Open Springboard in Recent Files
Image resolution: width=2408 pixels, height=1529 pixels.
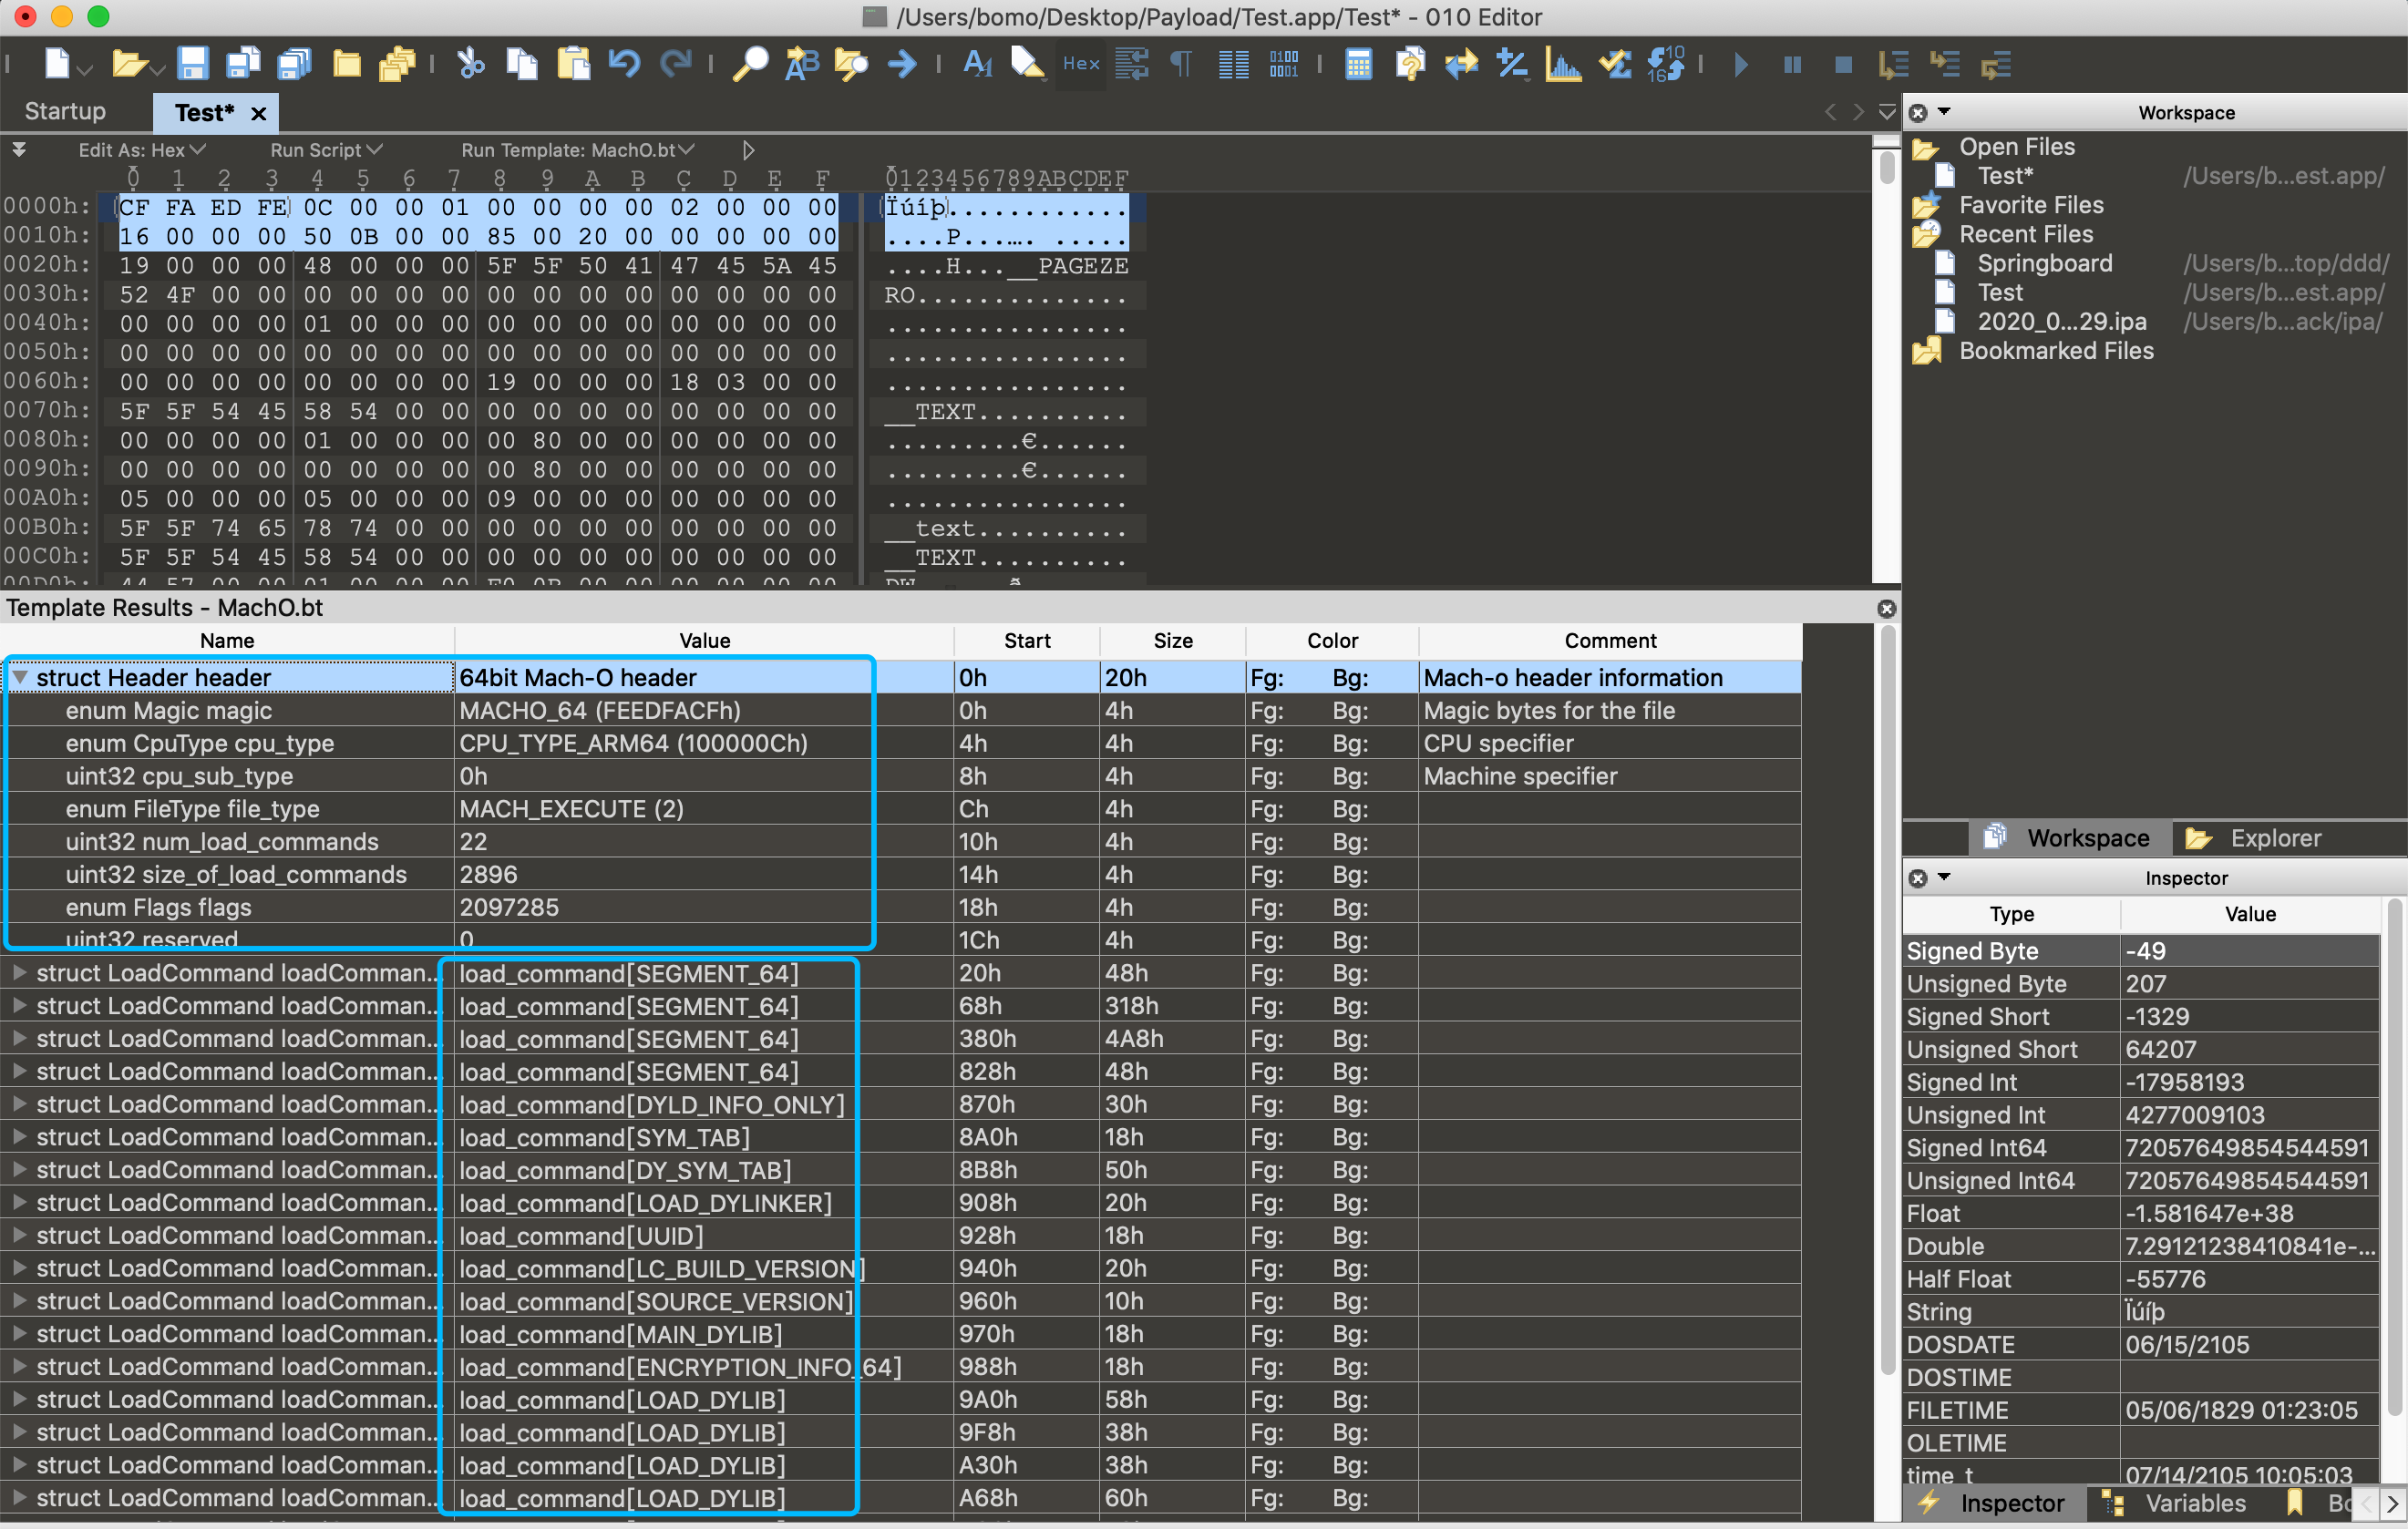[x=2045, y=263]
